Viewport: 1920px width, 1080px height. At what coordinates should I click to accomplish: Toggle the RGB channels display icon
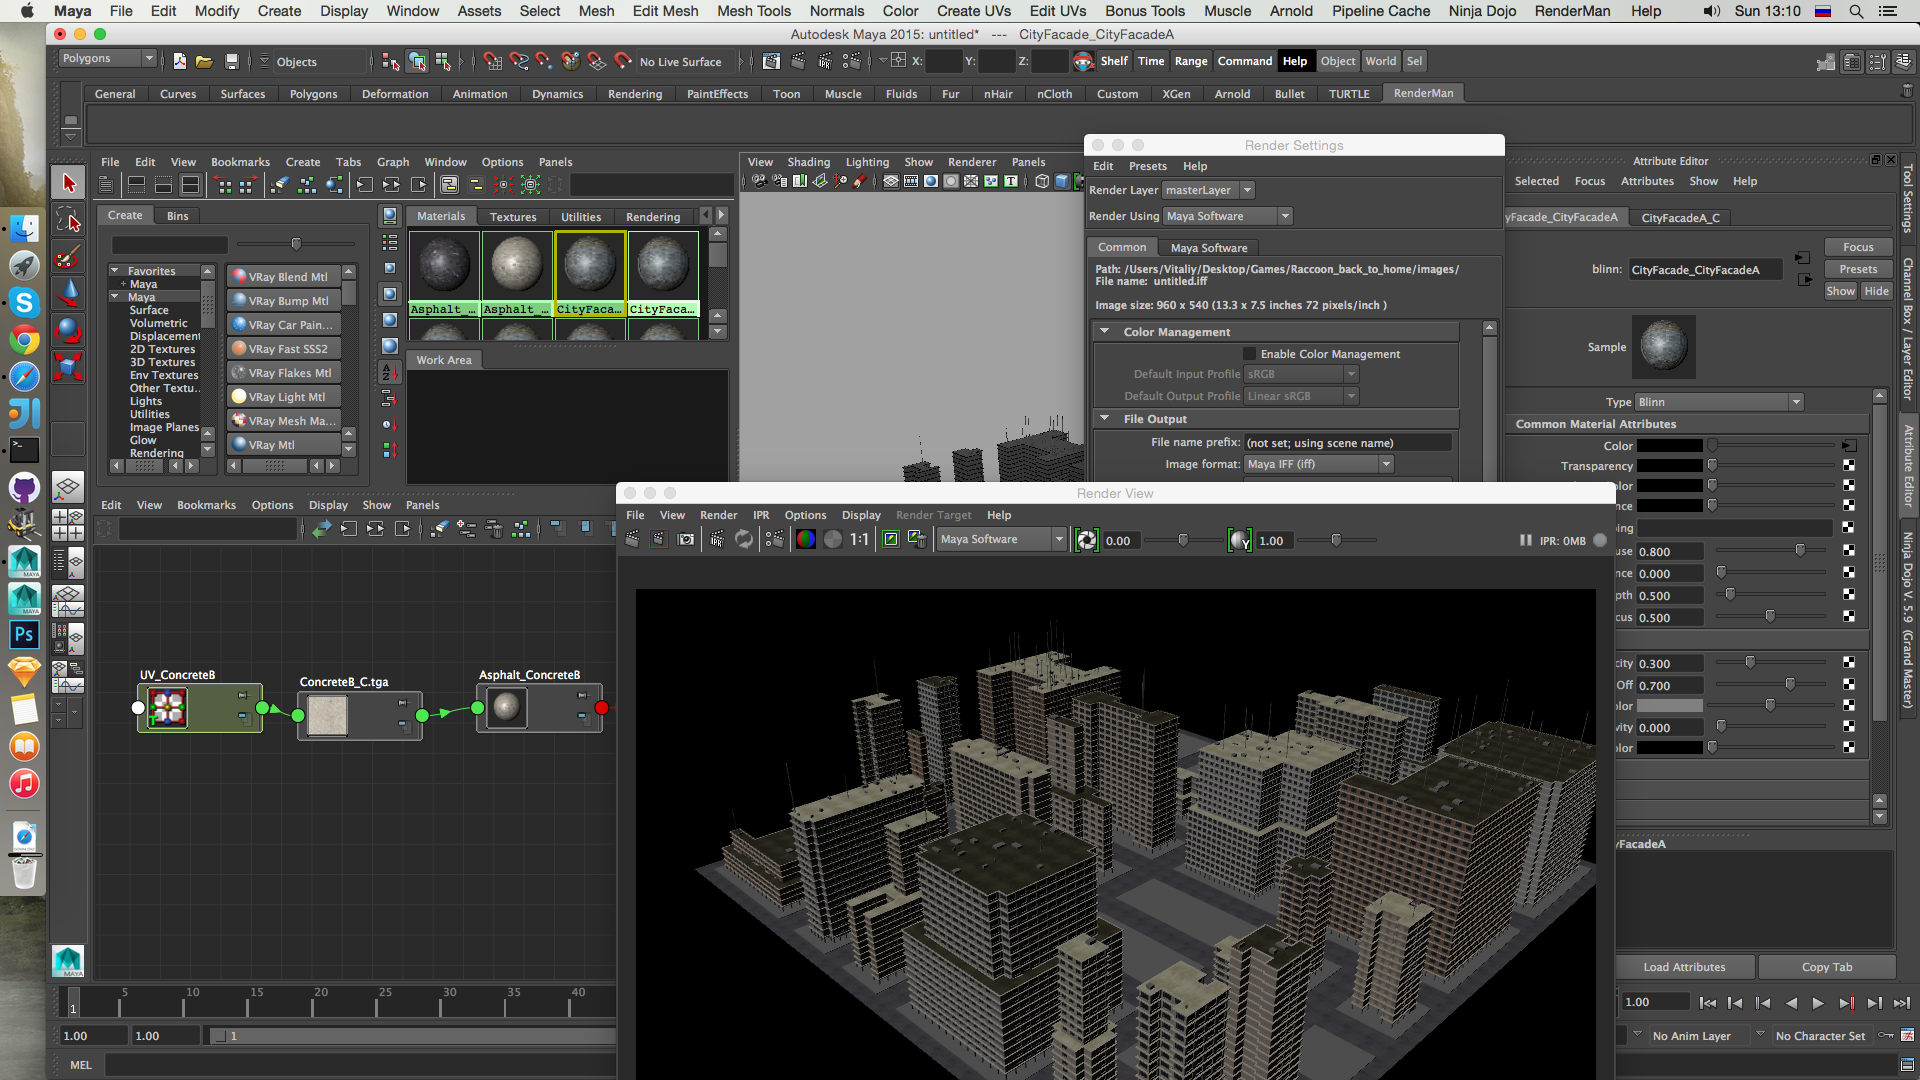pos(805,540)
